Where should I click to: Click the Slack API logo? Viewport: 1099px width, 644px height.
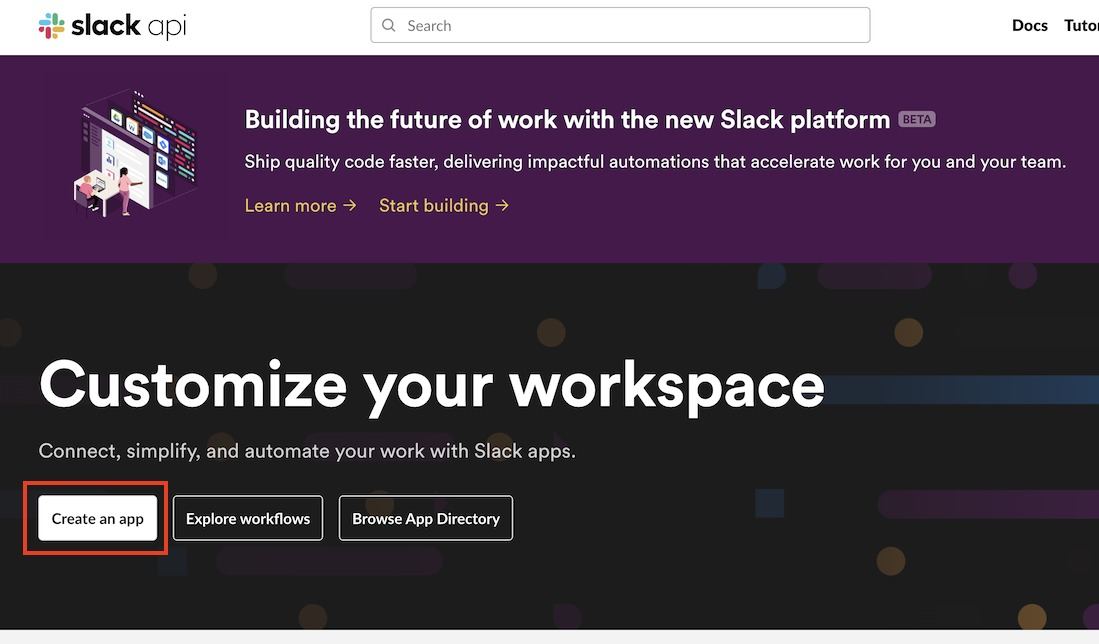pyautogui.click(x=113, y=26)
